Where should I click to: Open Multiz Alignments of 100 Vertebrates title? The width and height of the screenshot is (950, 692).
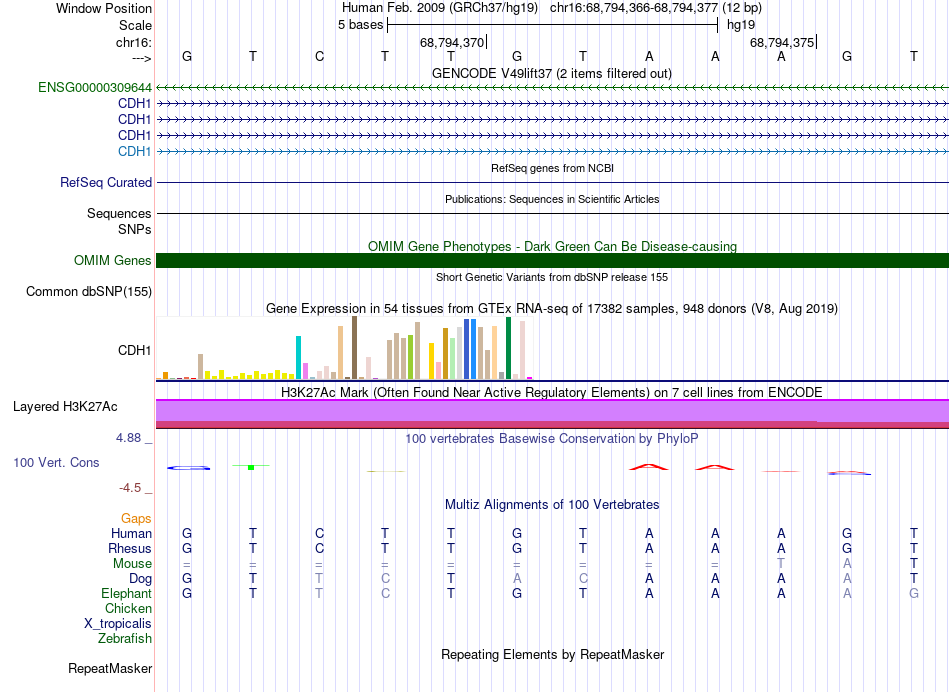(551, 505)
